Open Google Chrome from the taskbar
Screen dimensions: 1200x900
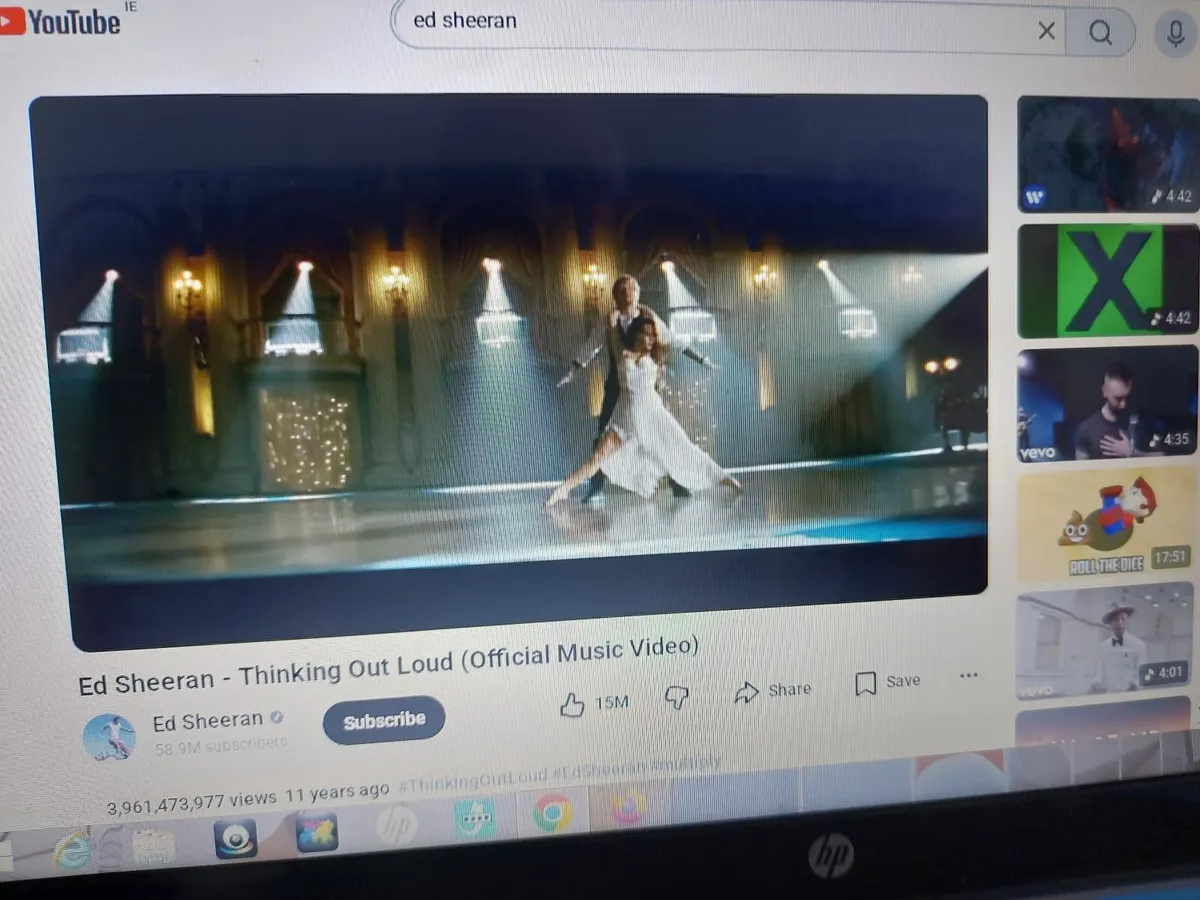pyautogui.click(x=552, y=812)
